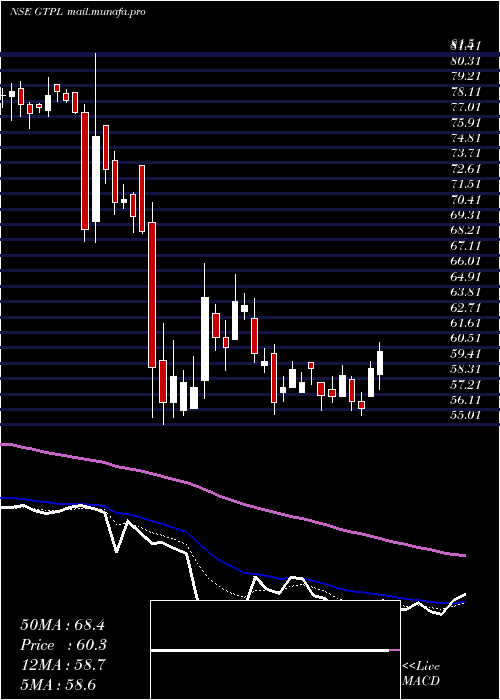
Task: Click the 55.01 price axis label
Action: pos(466,415)
